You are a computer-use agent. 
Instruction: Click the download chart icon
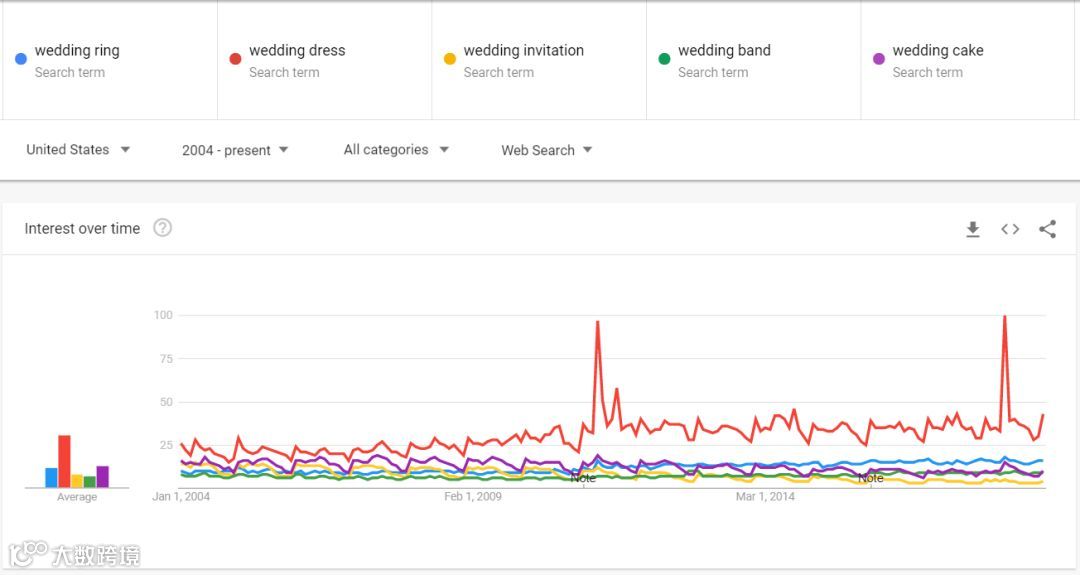click(973, 229)
